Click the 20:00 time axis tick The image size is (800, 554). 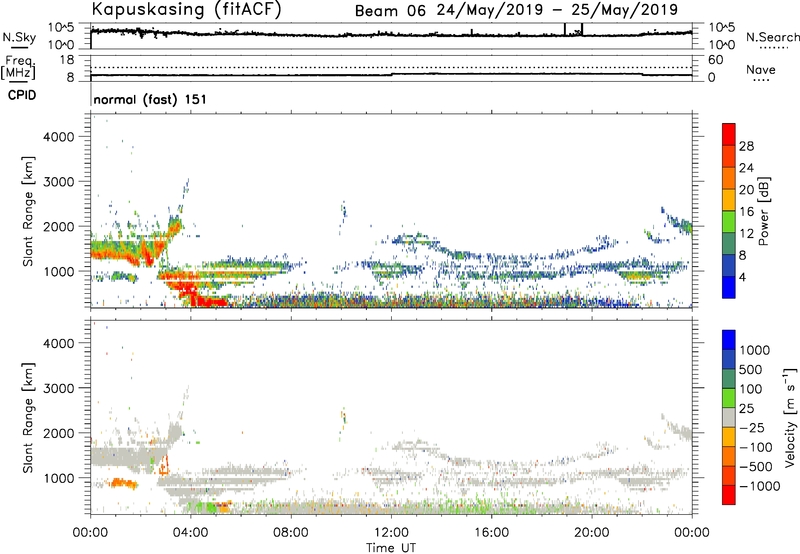pyautogui.click(x=592, y=533)
